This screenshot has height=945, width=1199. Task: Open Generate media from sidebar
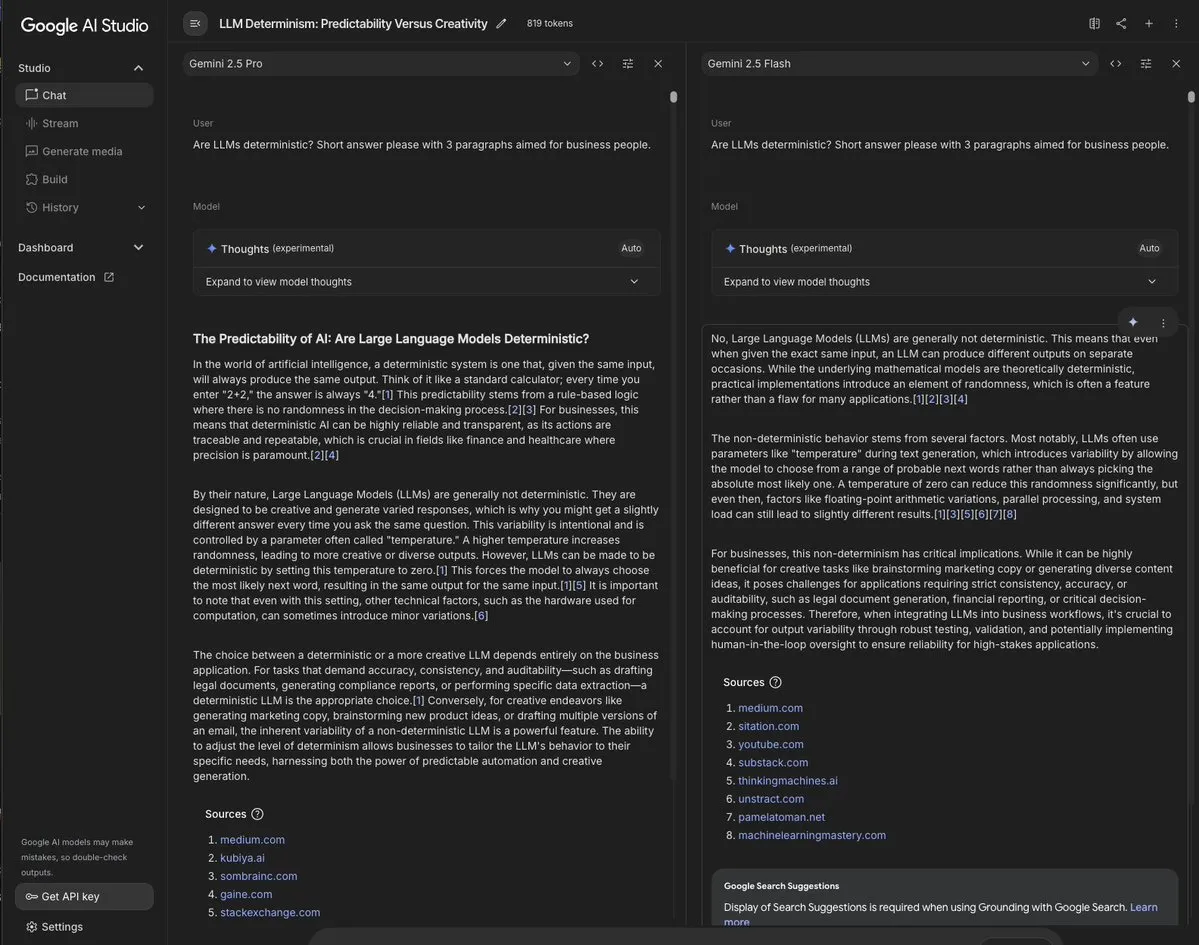click(82, 151)
